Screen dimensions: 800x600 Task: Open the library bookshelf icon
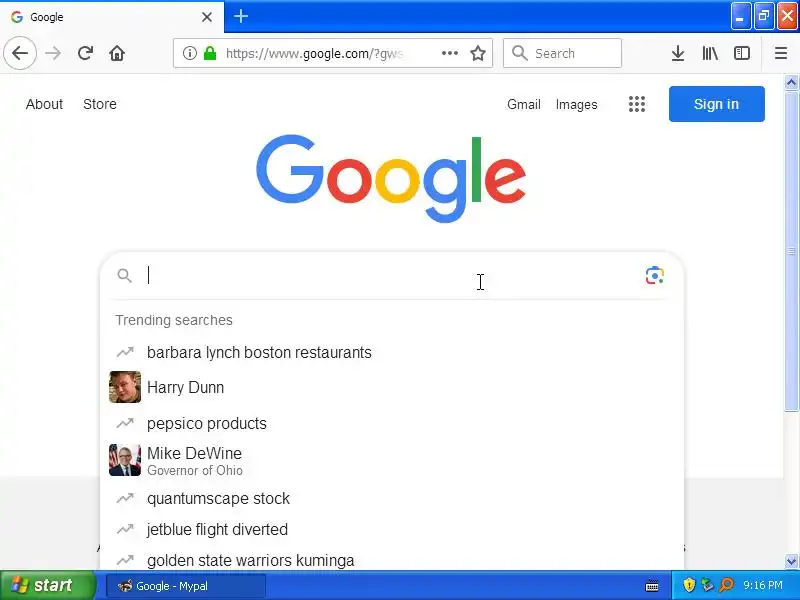[x=710, y=53]
